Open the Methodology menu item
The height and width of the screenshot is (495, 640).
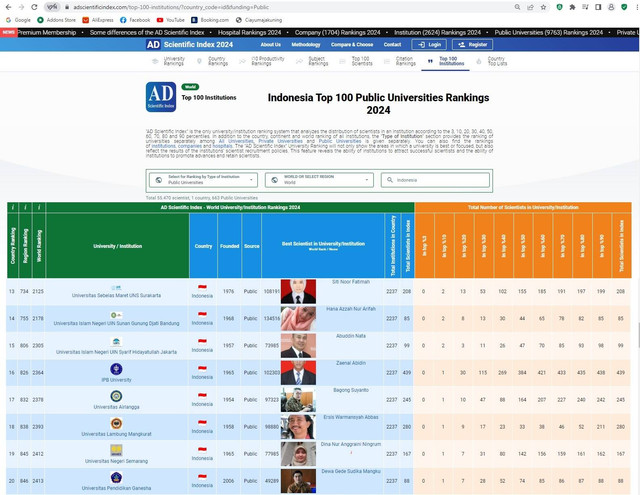tap(306, 44)
